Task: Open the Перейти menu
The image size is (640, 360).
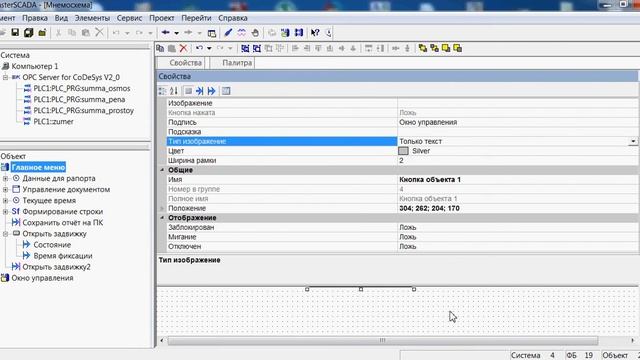Action: (196, 18)
